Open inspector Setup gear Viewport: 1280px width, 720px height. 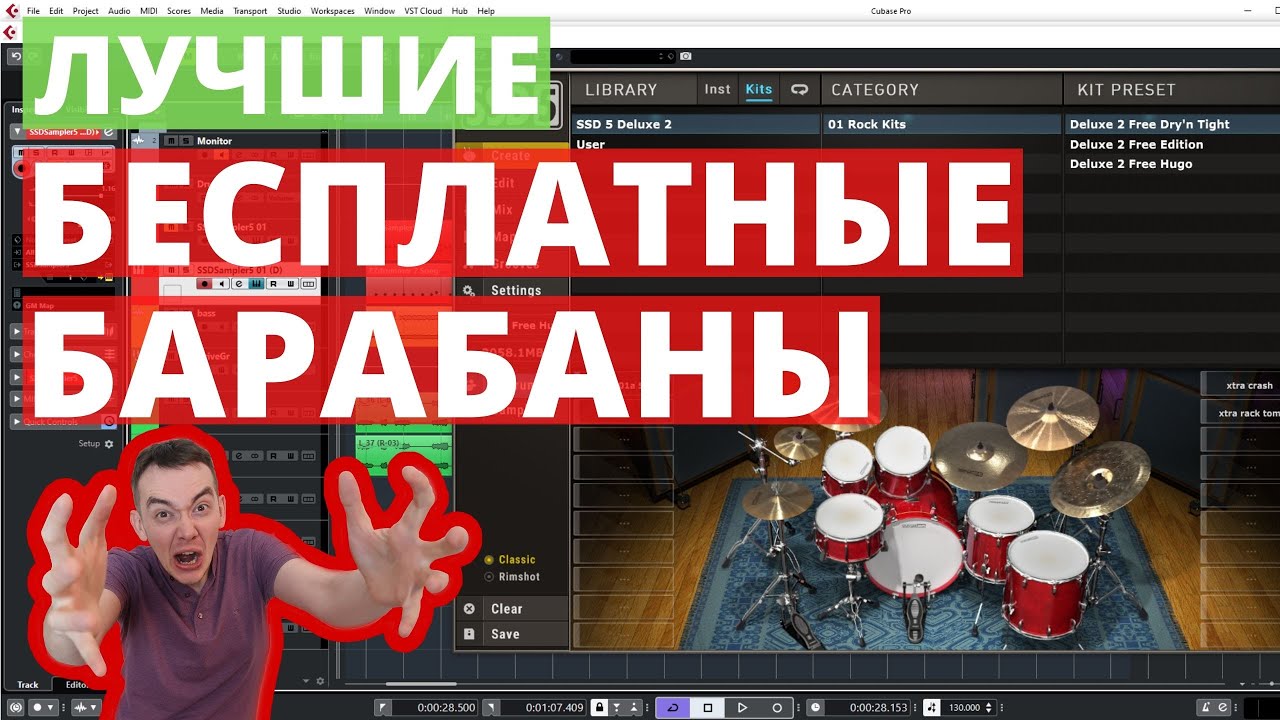coord(109,444)
